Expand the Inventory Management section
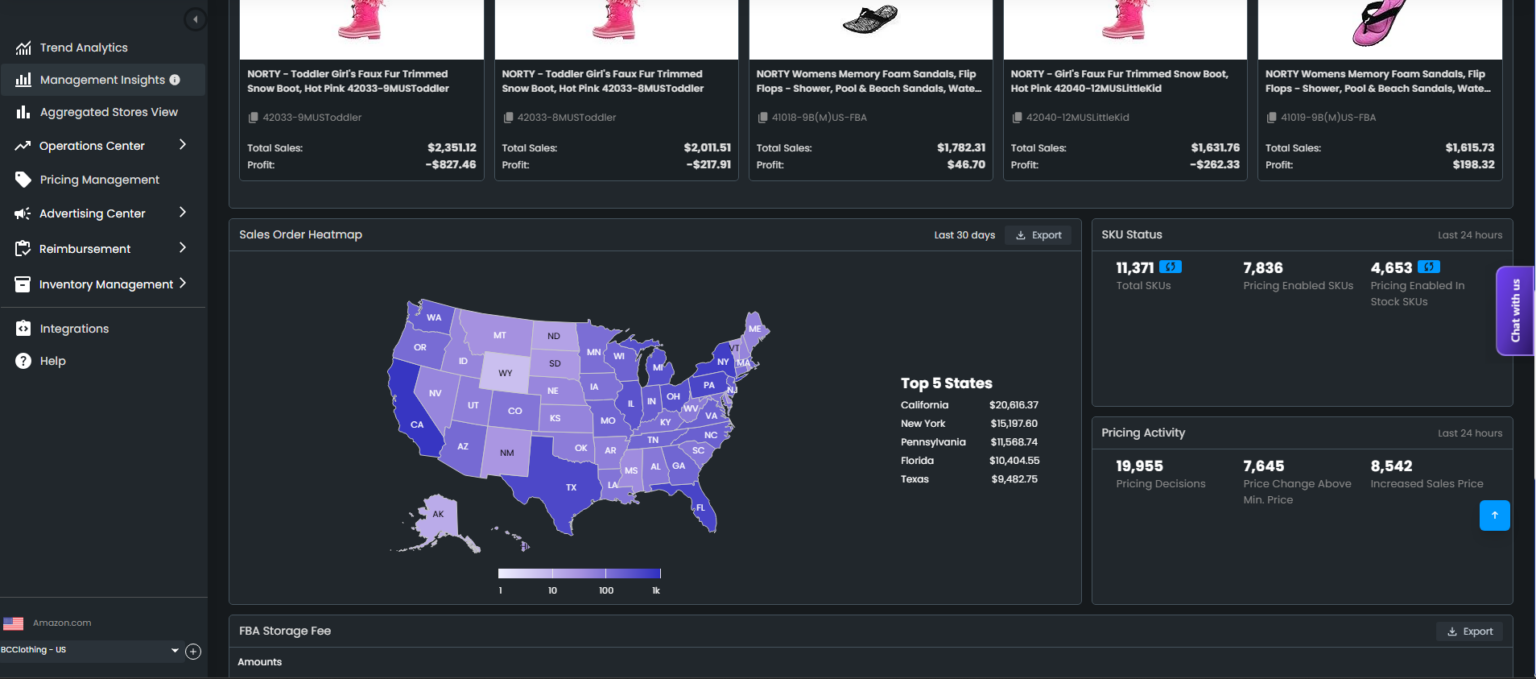Image resolution: width=1536 pixels, height=679 pixels. (x=185, y=284)
